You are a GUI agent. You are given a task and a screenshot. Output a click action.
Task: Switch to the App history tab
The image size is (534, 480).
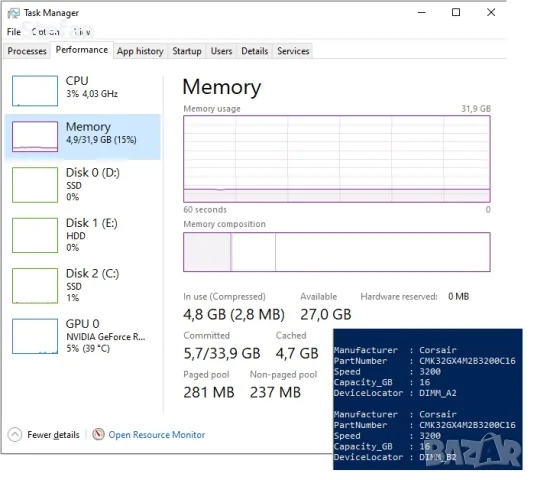pyautogui.click(x=140, y=51)
